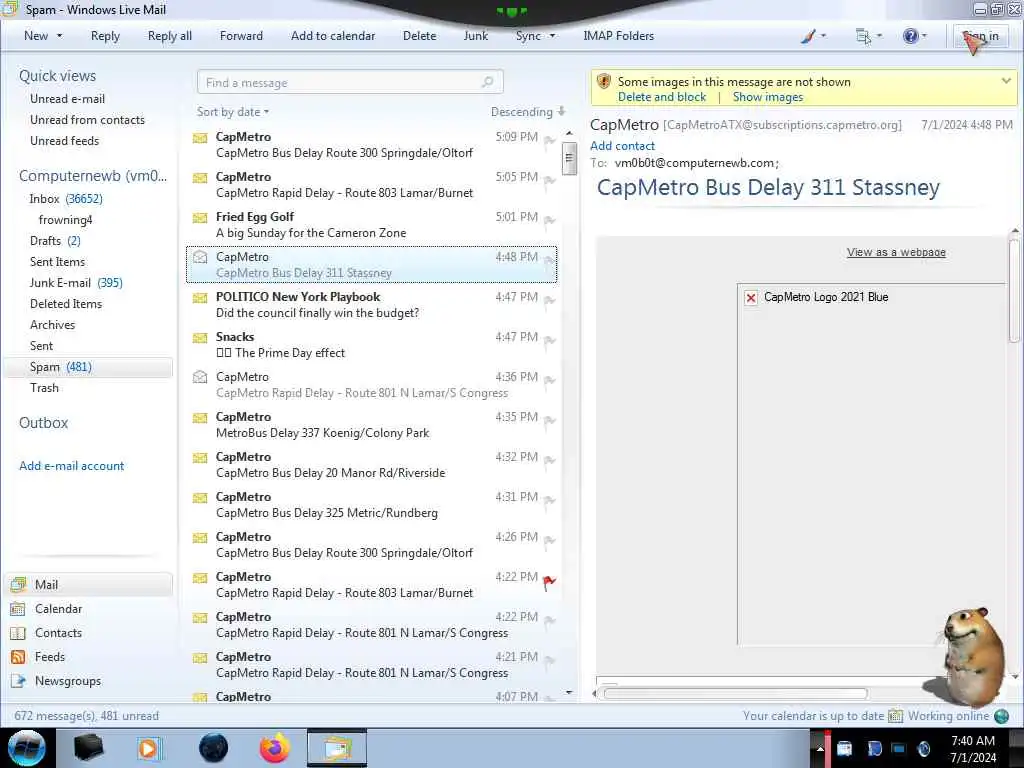The image size is (1024, 768).
Task: Click the Working online globe icon
Action: point(1001,716)
